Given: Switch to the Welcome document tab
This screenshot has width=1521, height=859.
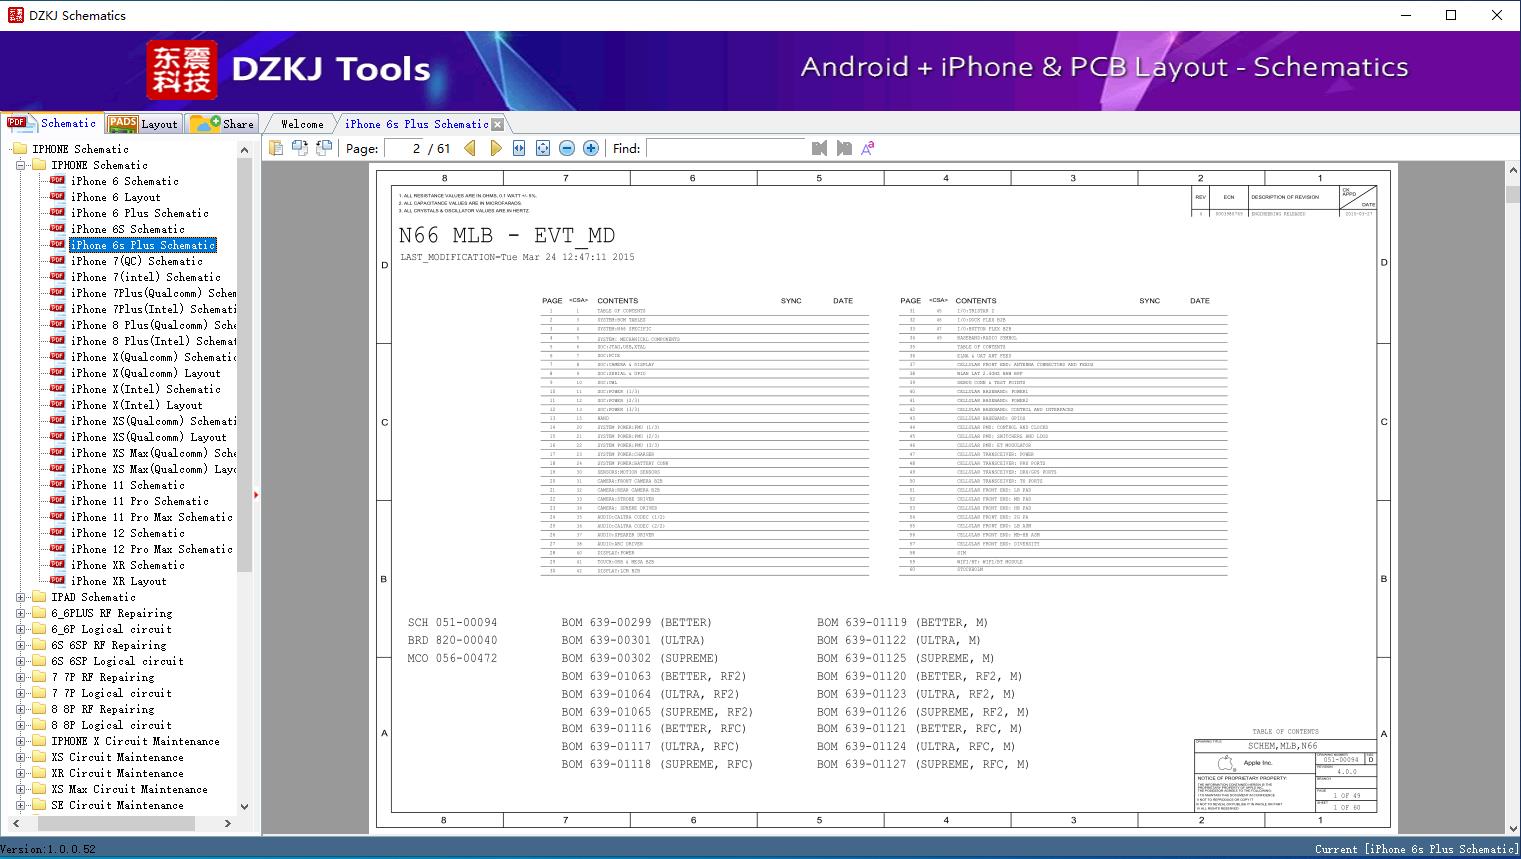Looking at the screenshot, I should pos(302,124).
